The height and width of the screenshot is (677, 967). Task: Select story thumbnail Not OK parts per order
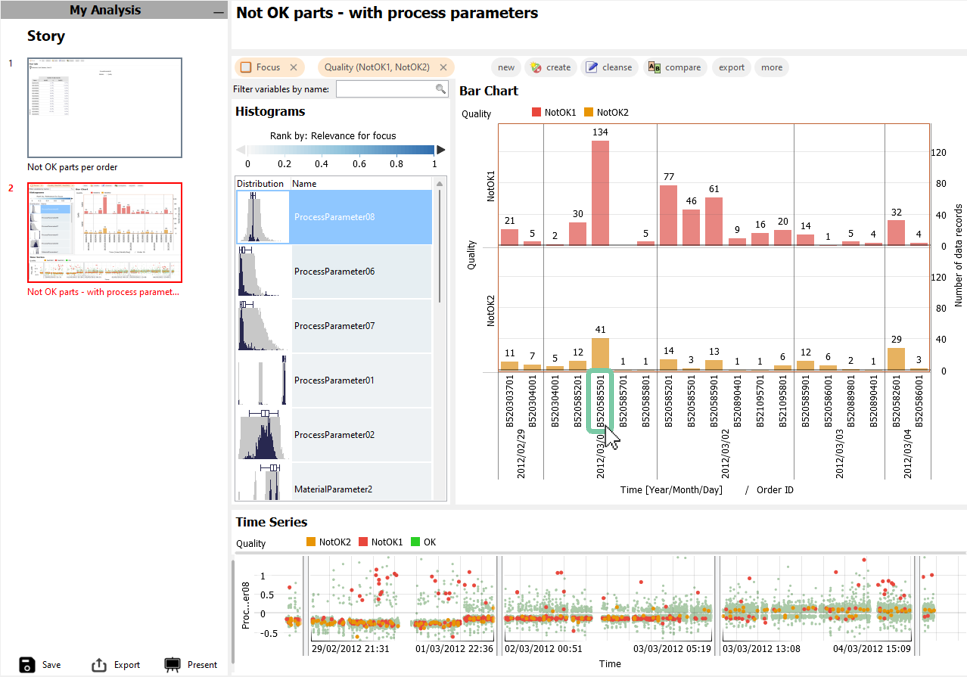click(x=105, y=108)
